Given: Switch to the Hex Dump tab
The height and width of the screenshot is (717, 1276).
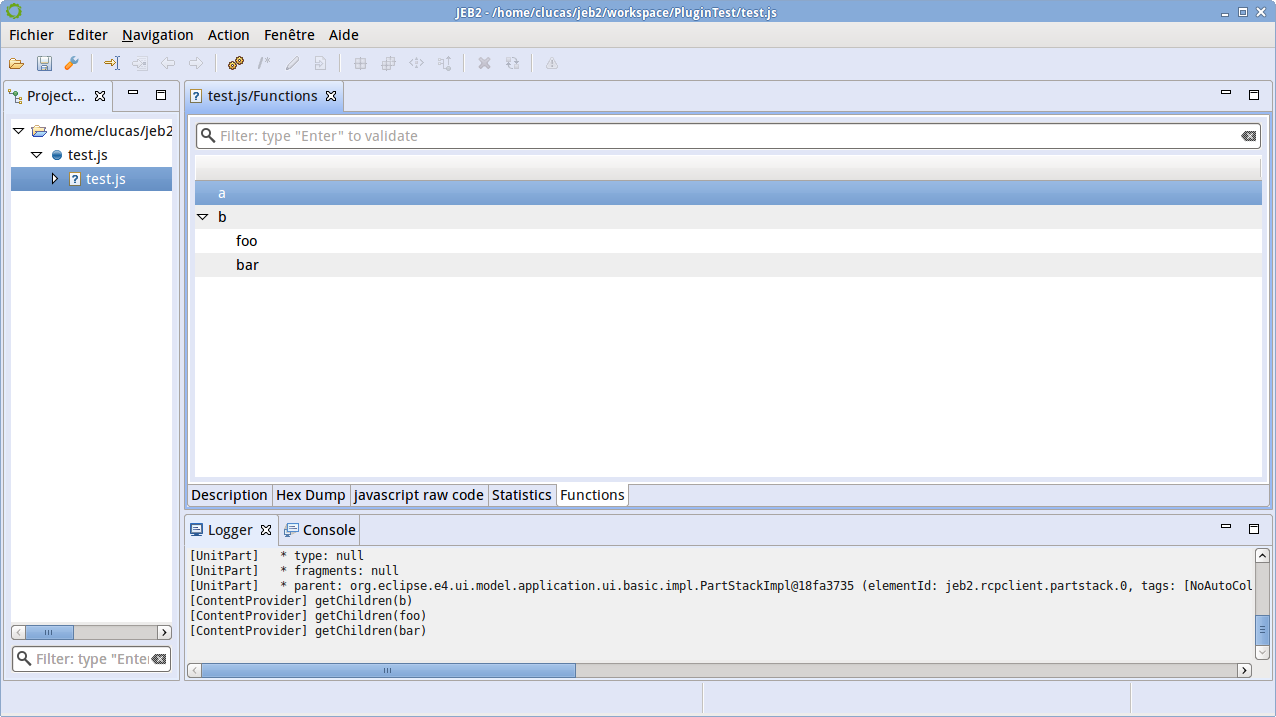Looking at the screenshot, I should [310, 495].
